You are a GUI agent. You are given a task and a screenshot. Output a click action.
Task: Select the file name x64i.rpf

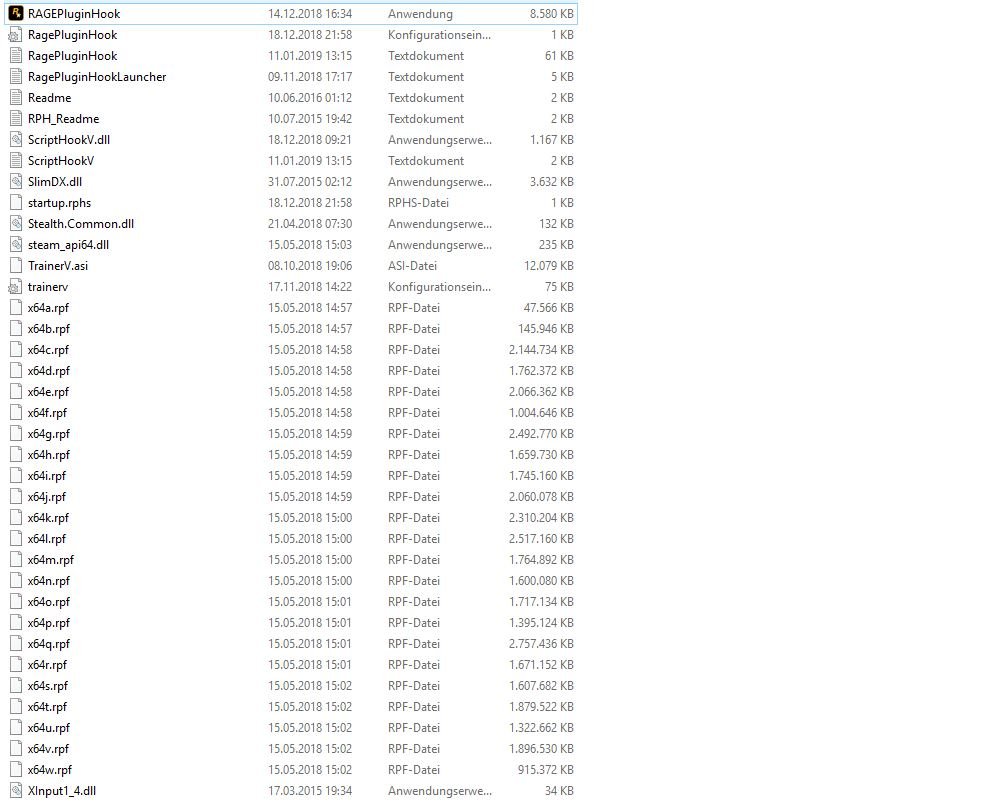click(x=47, y=476)
